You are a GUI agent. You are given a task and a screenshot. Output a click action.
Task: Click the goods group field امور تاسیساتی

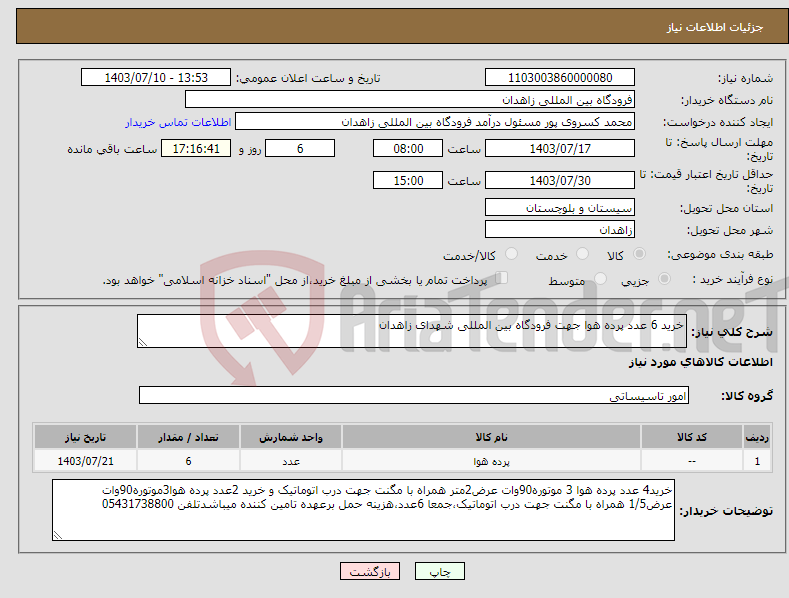[x=414, y=396]
